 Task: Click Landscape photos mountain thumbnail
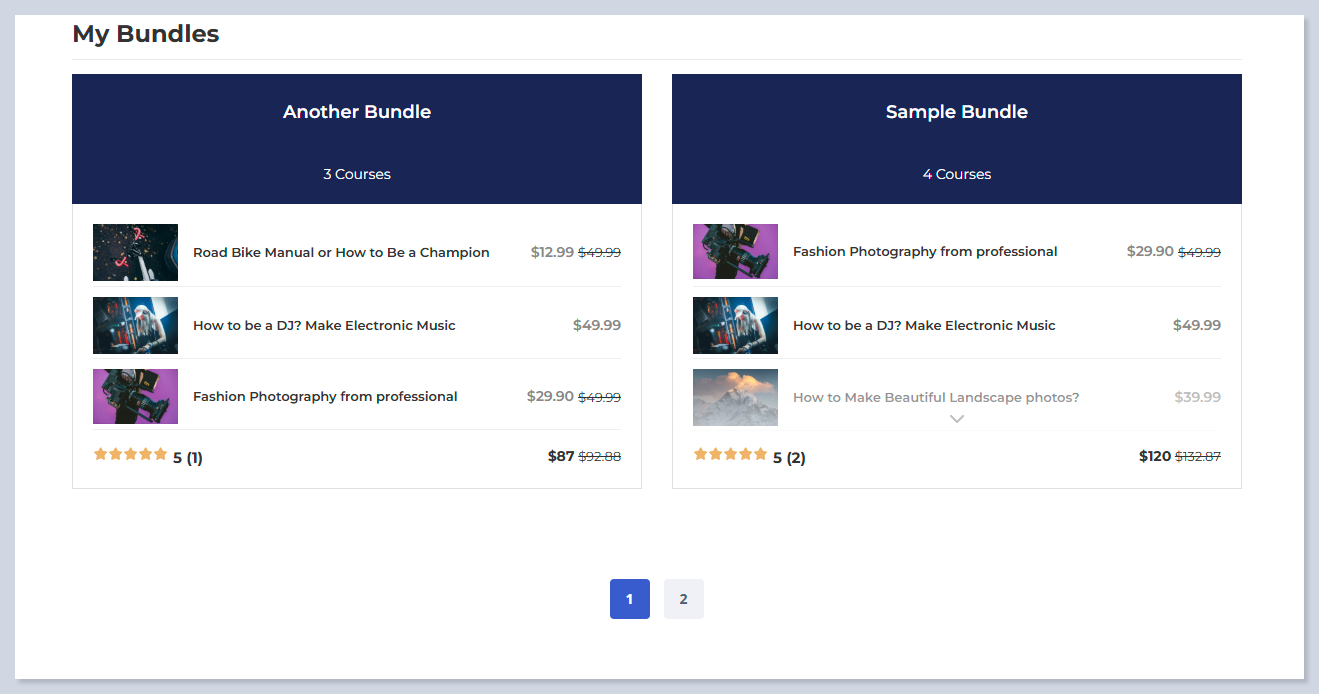[735, 397]
